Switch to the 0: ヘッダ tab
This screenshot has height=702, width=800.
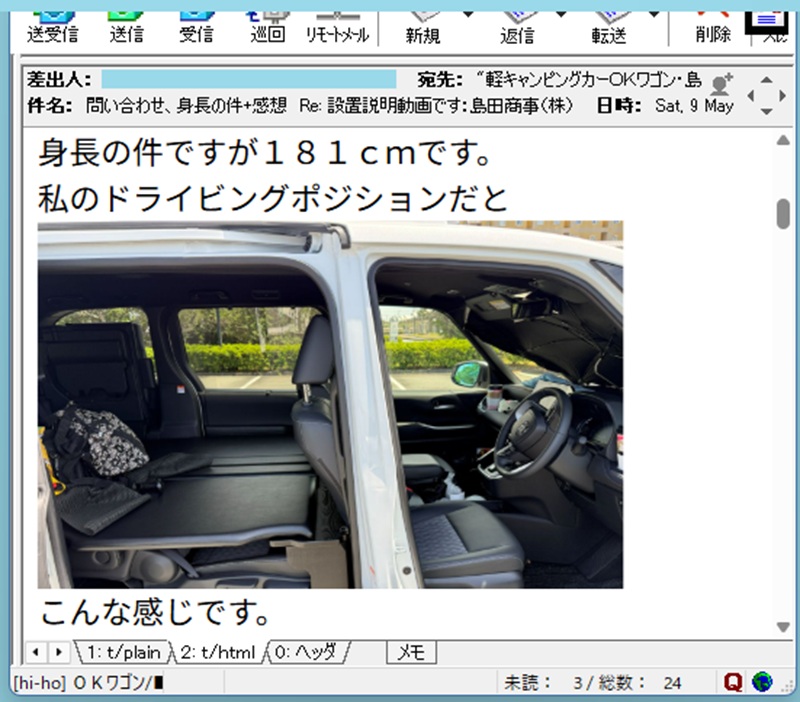click(307, 653)
